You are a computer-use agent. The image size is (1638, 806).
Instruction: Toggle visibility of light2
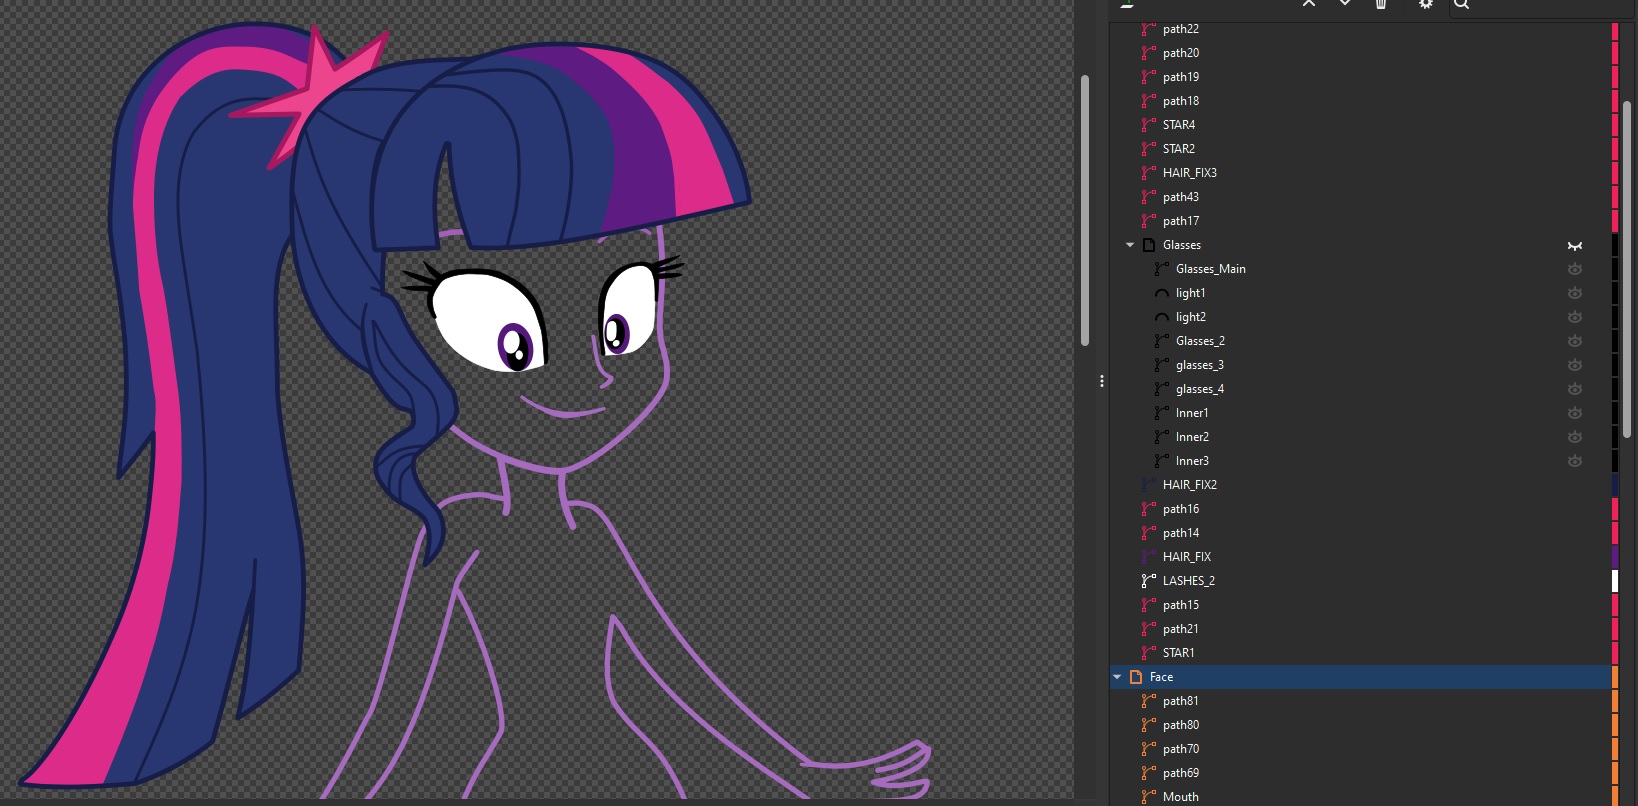(x=1575, y=317)
